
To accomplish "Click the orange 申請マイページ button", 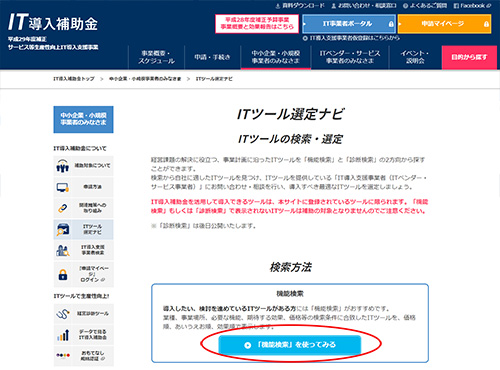I will click(x=444, y=24).
